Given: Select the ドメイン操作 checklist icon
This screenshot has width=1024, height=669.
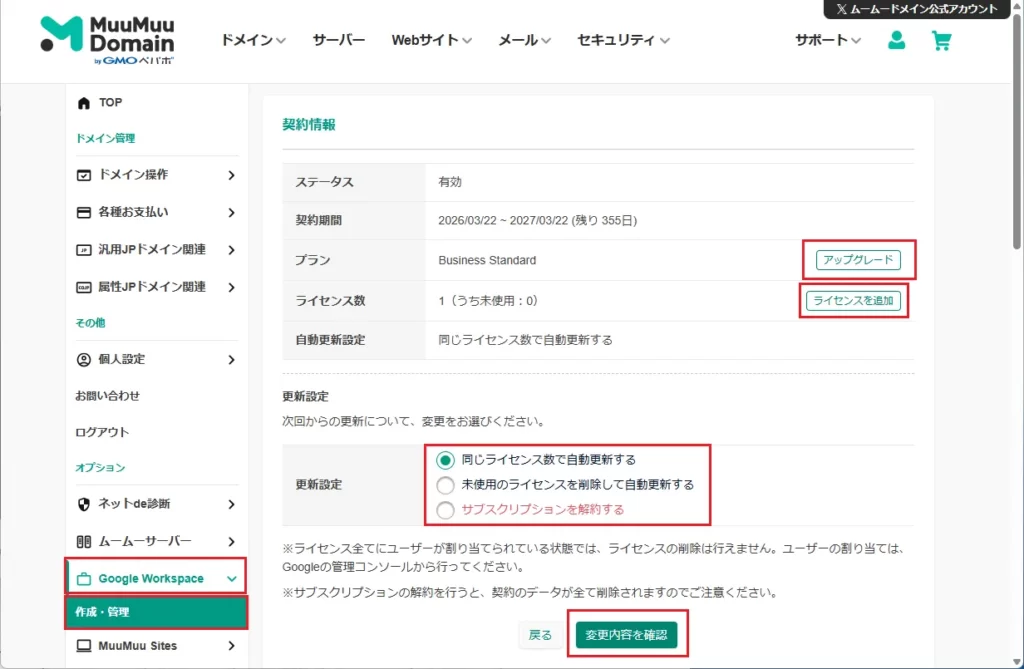Looking at the screenshot, I should (84, 175).
